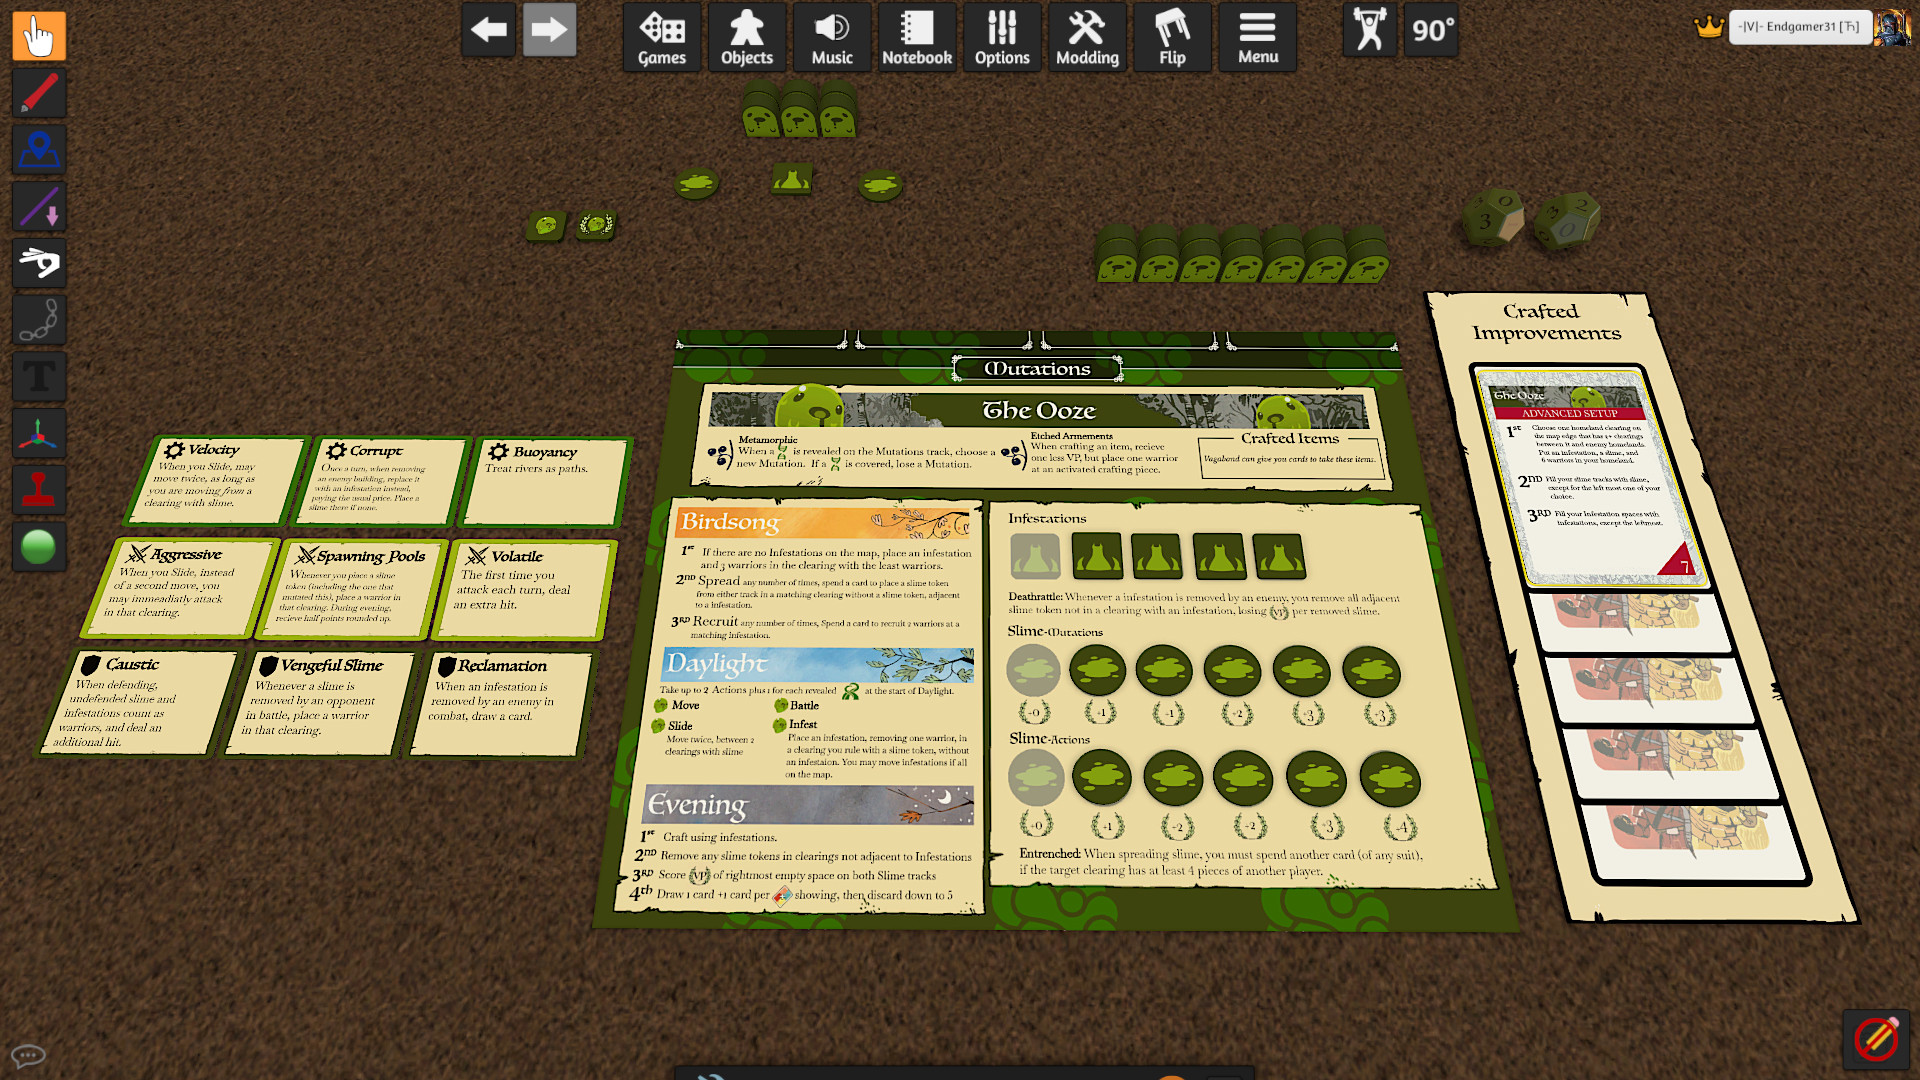Screen dimensions: 1920x1080
Task: Expand the Options menu
Action: click(1002, 38)
